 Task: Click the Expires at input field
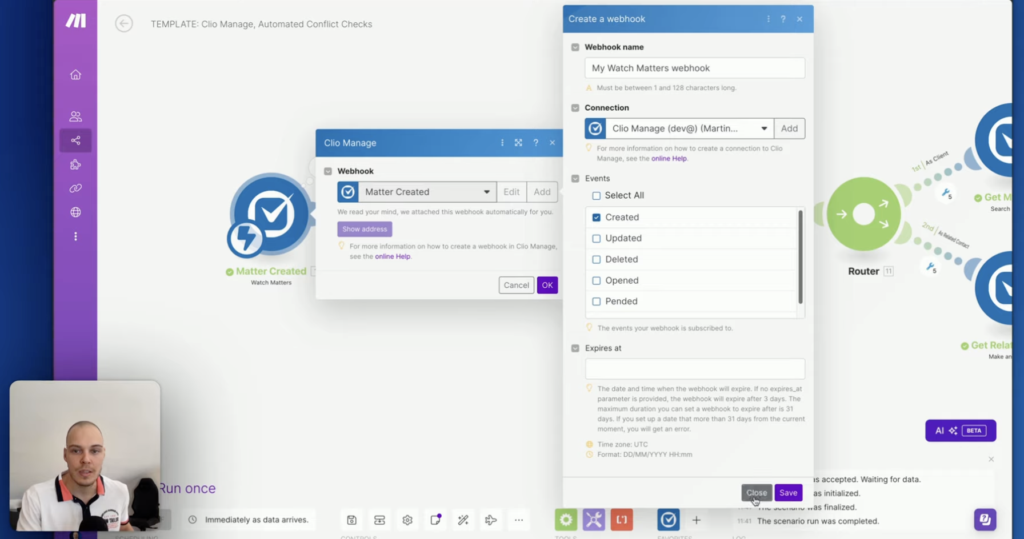695,368
